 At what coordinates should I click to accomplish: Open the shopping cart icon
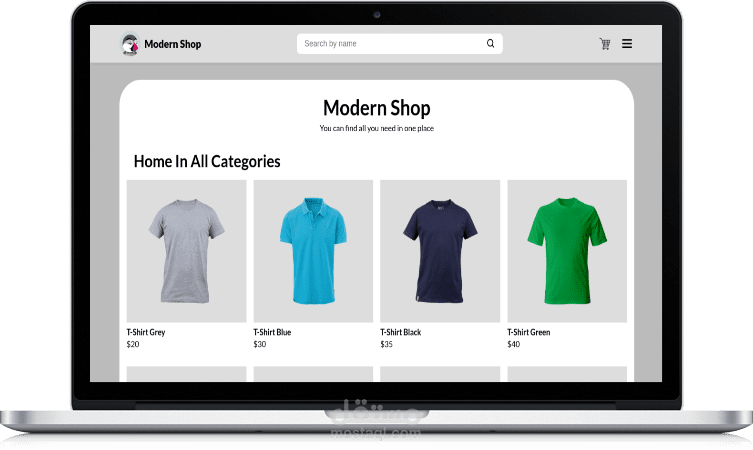tap(605, 44)
